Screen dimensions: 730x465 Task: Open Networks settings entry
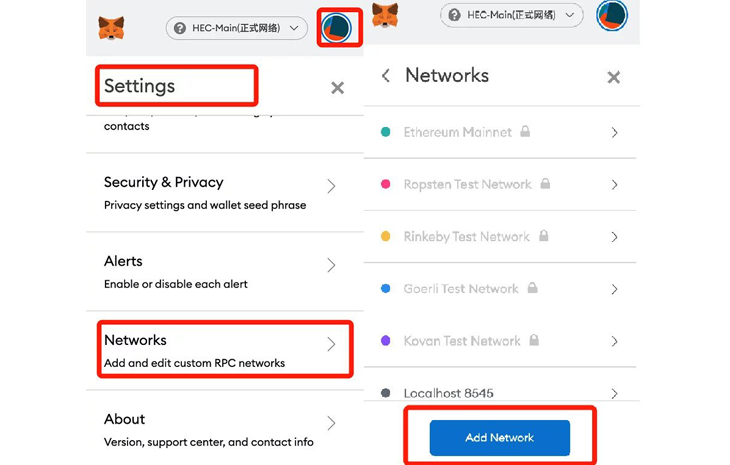point(225,350)
